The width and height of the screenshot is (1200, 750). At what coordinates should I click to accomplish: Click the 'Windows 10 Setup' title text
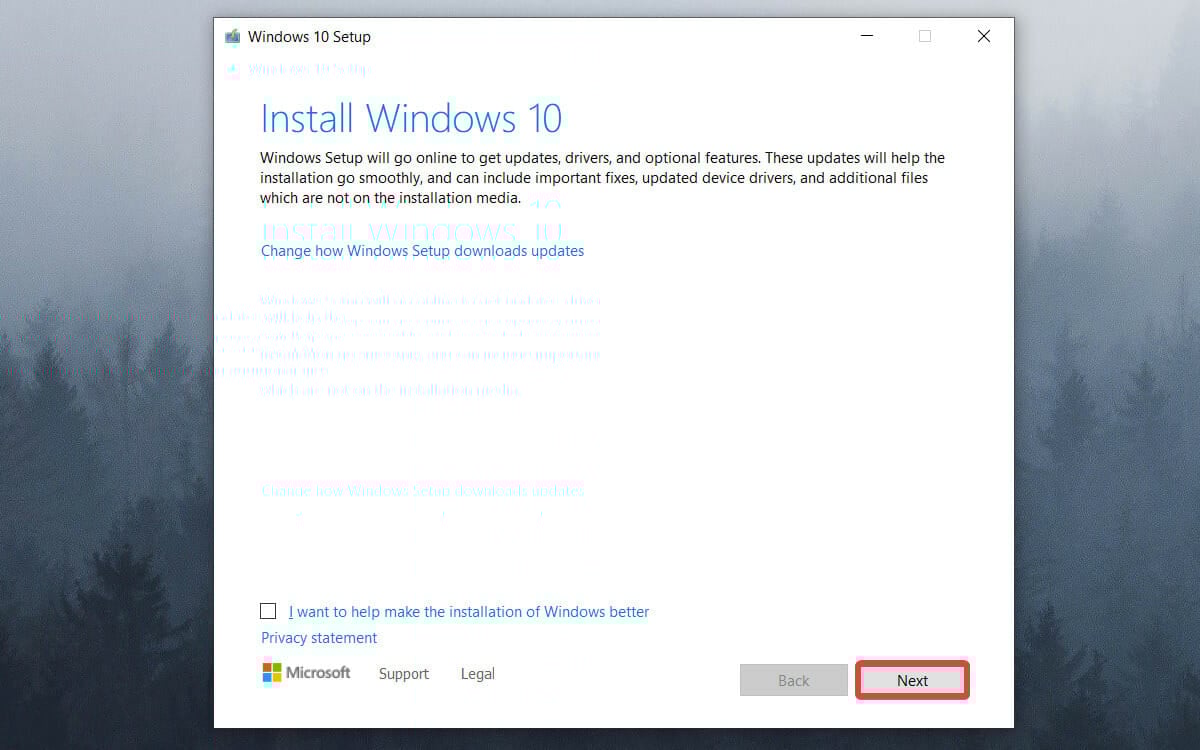pos(309,37)
